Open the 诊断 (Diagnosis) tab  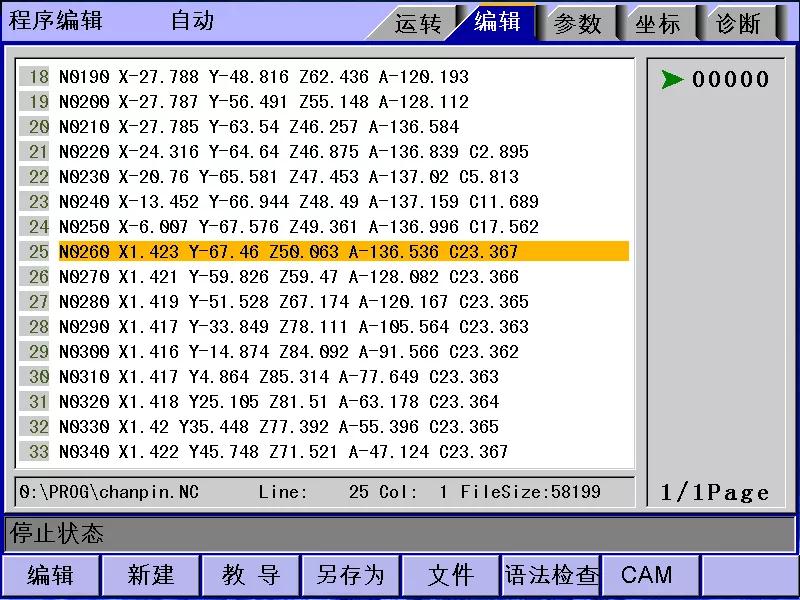point(738,23)
